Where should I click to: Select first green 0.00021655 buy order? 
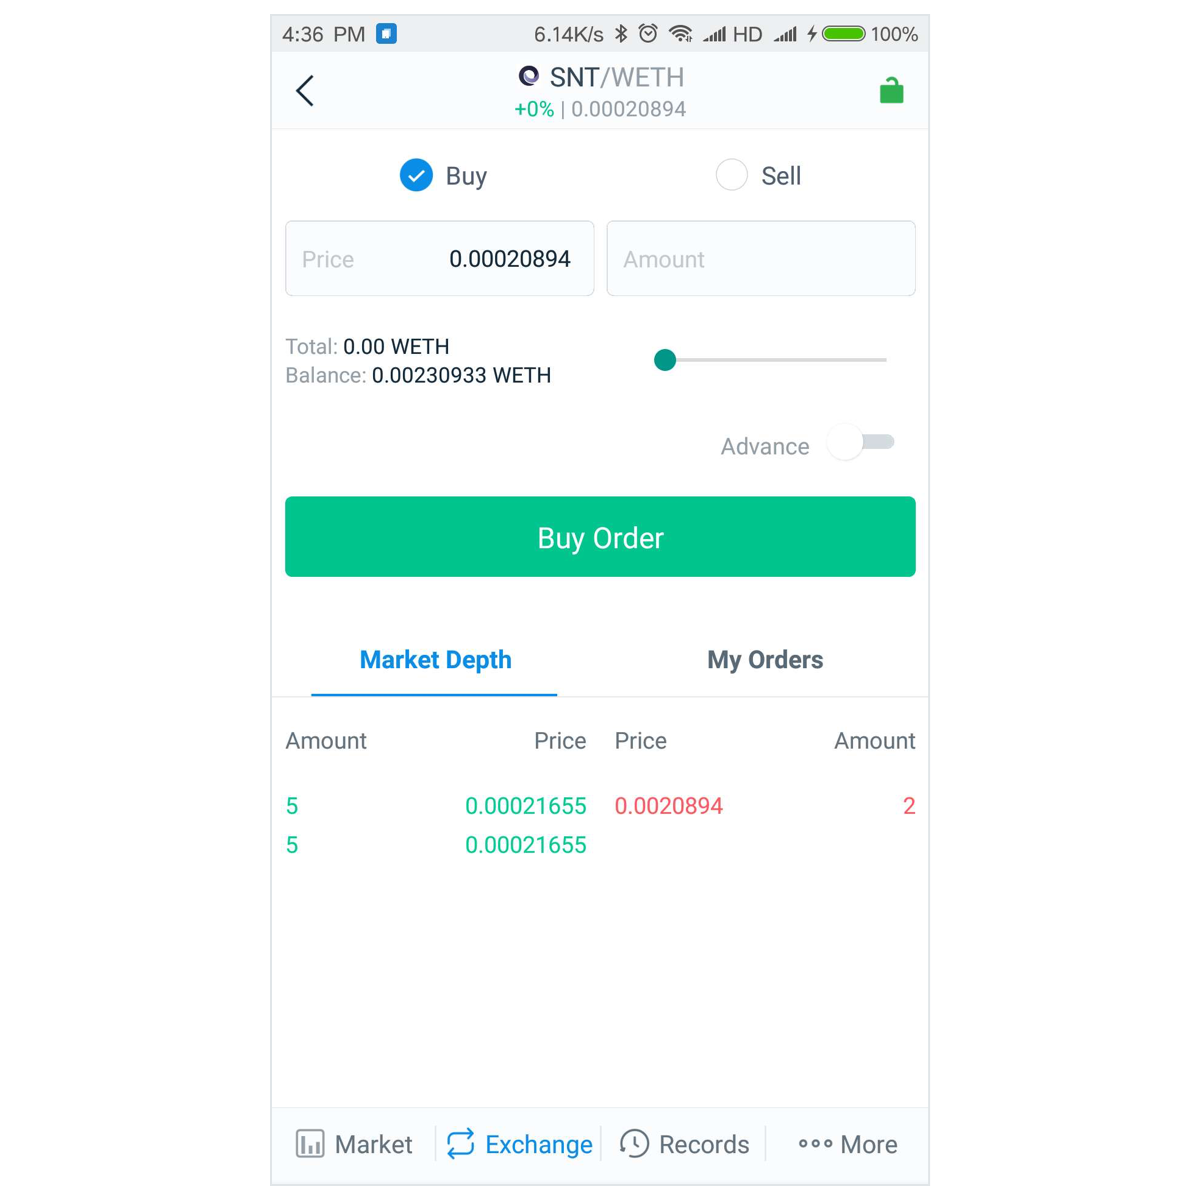point(436,806)
